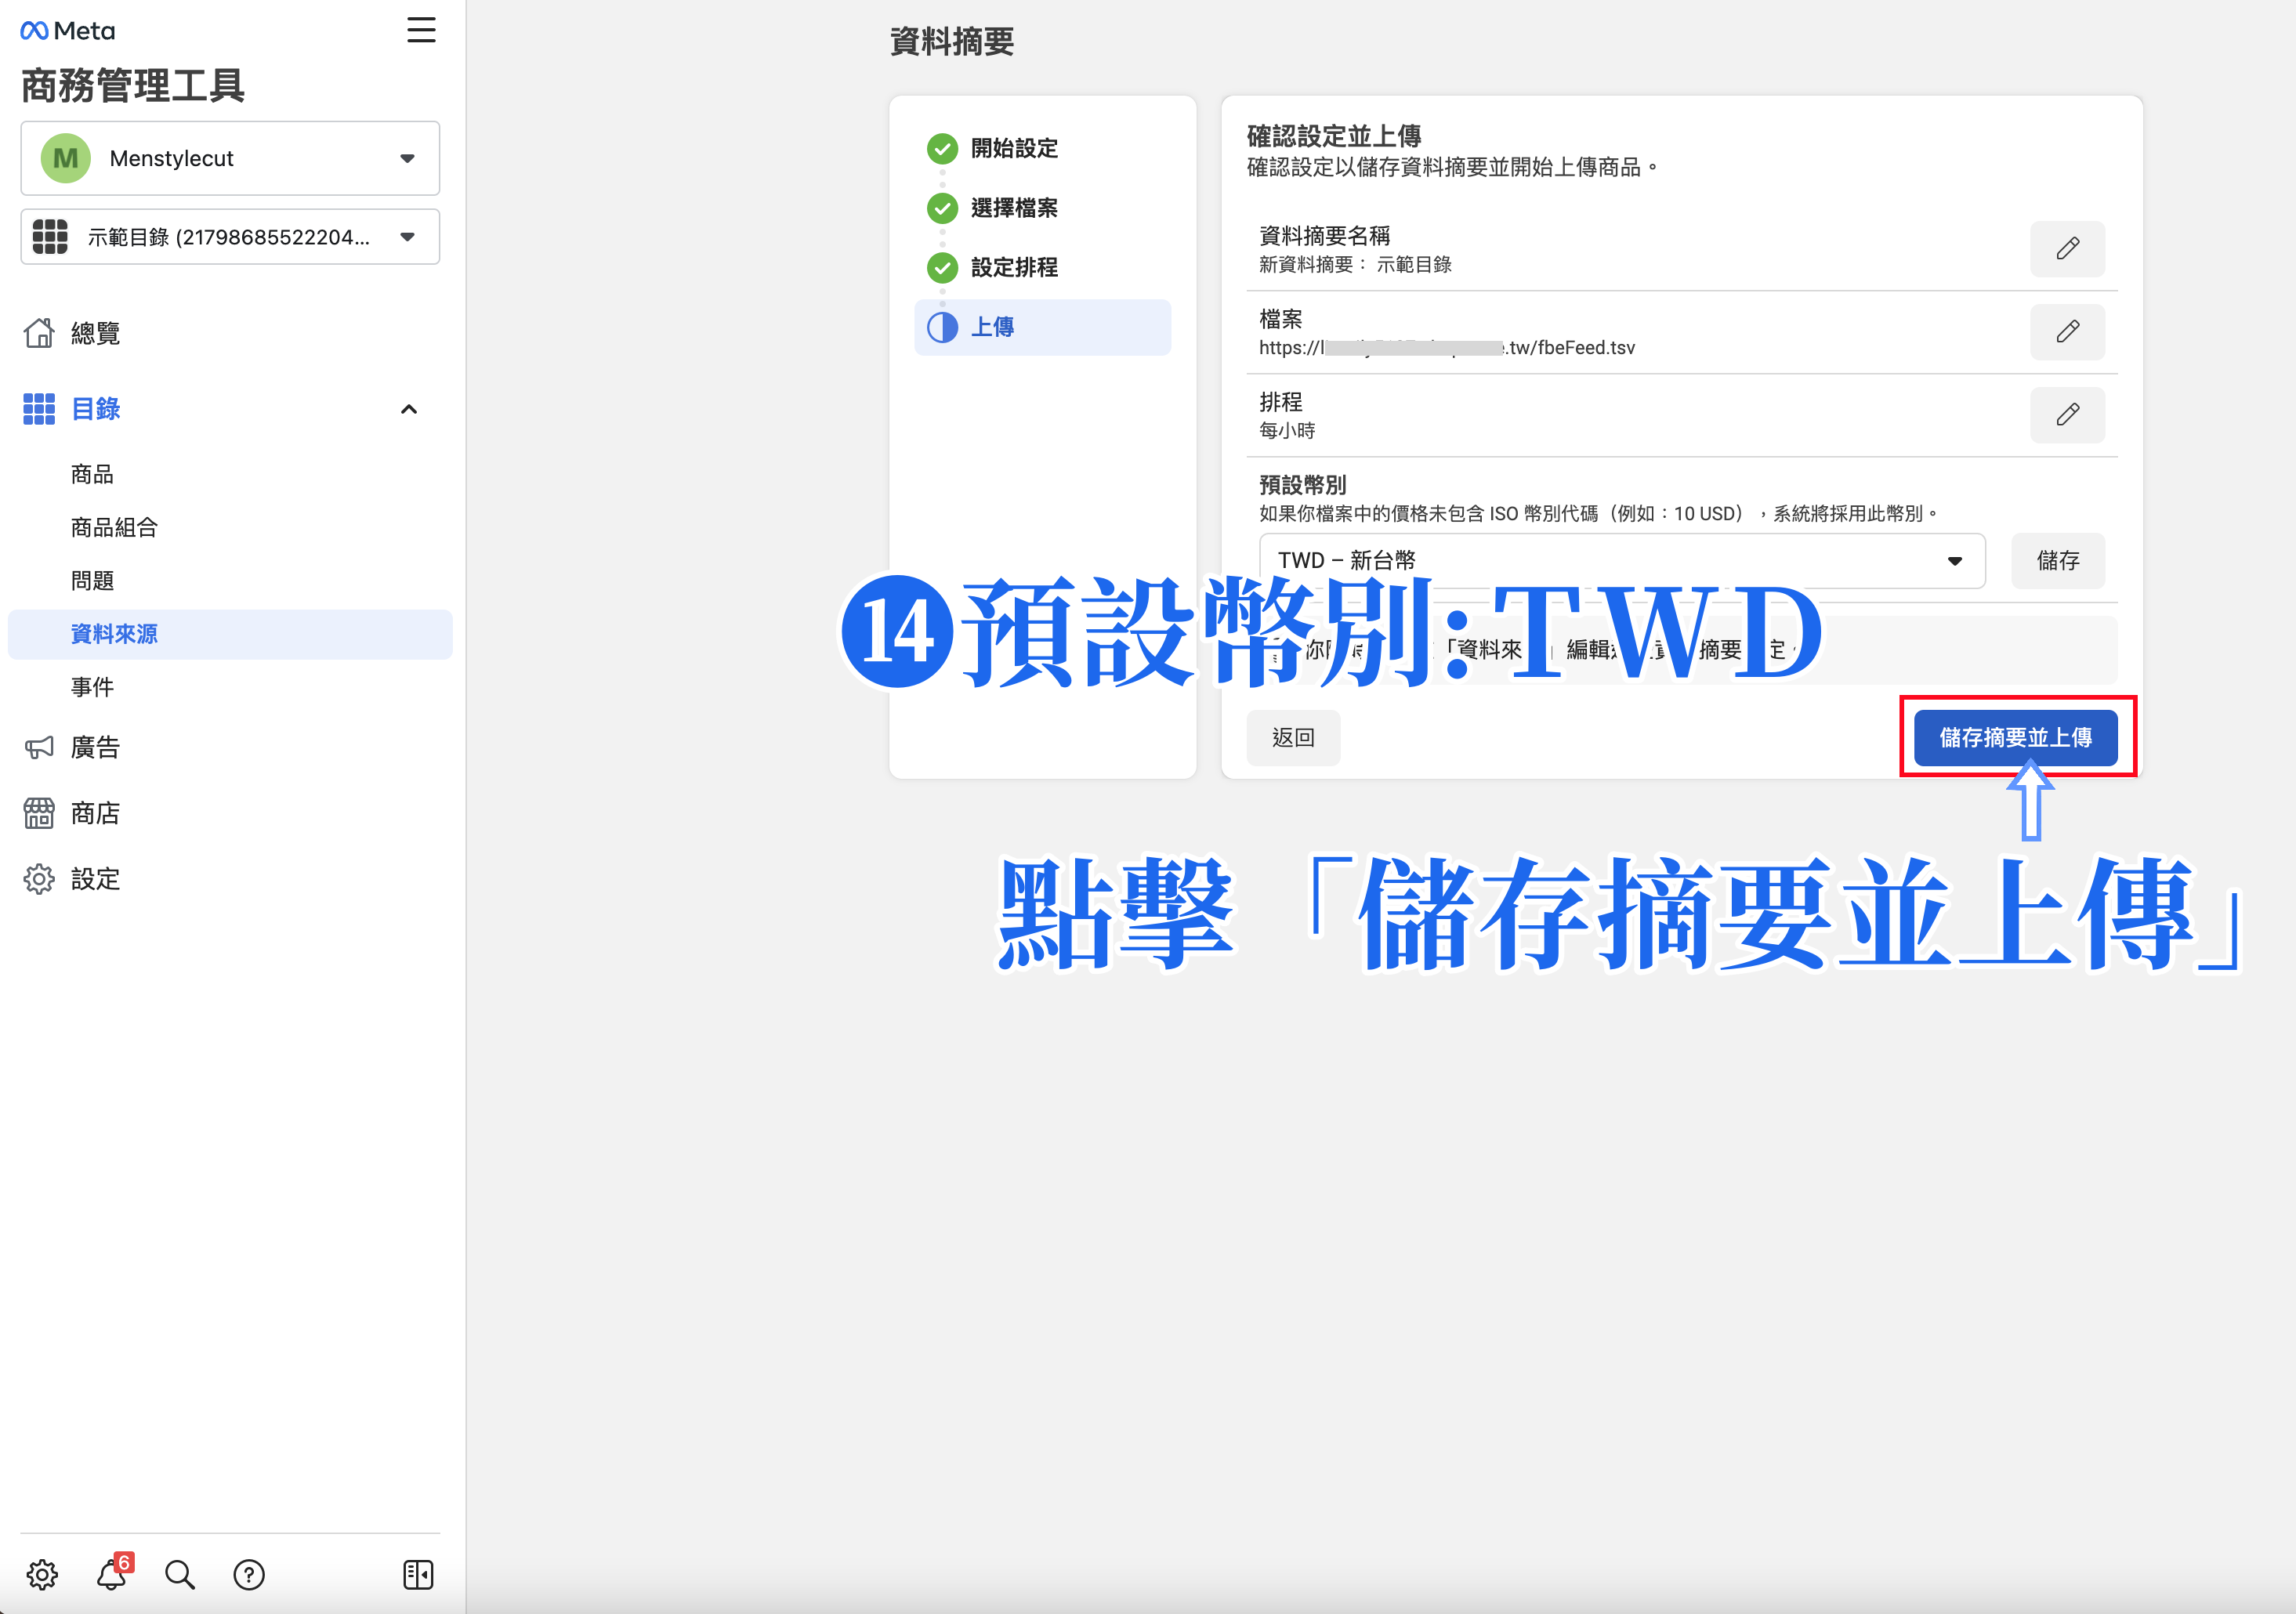Open the Menstylecut account dropdown
Image resolution: width=2296 pixels, height=1614 pixels.
pos(230,158)
